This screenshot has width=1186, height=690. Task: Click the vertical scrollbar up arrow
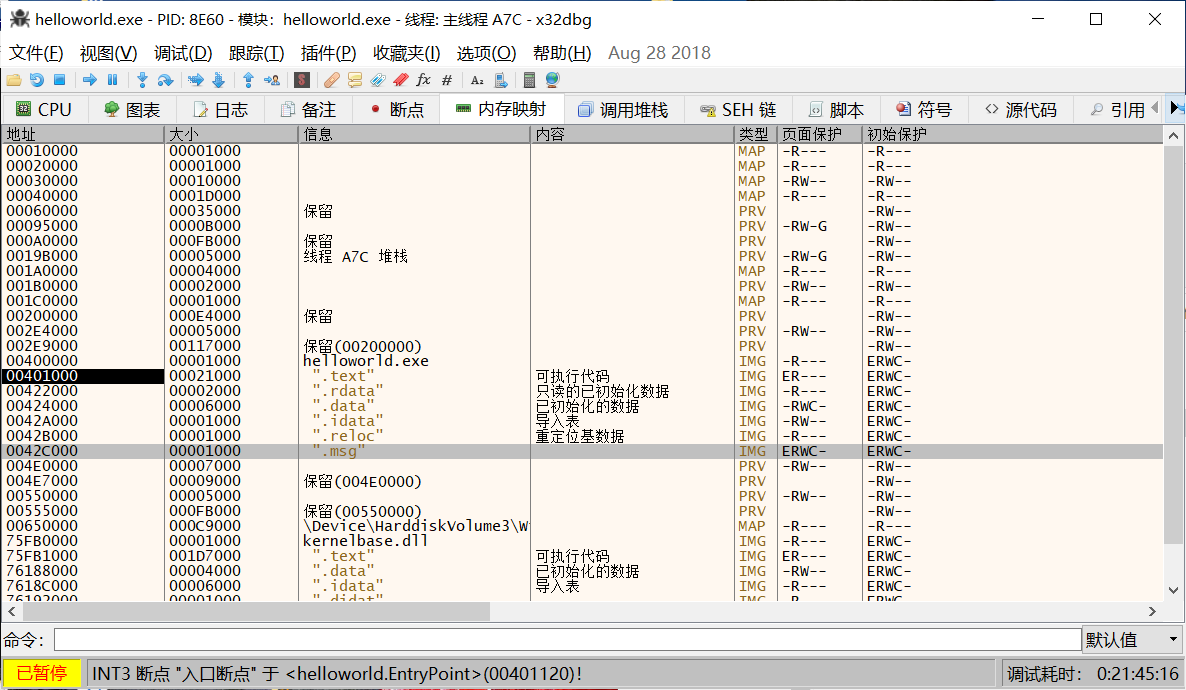(1173, 135)
